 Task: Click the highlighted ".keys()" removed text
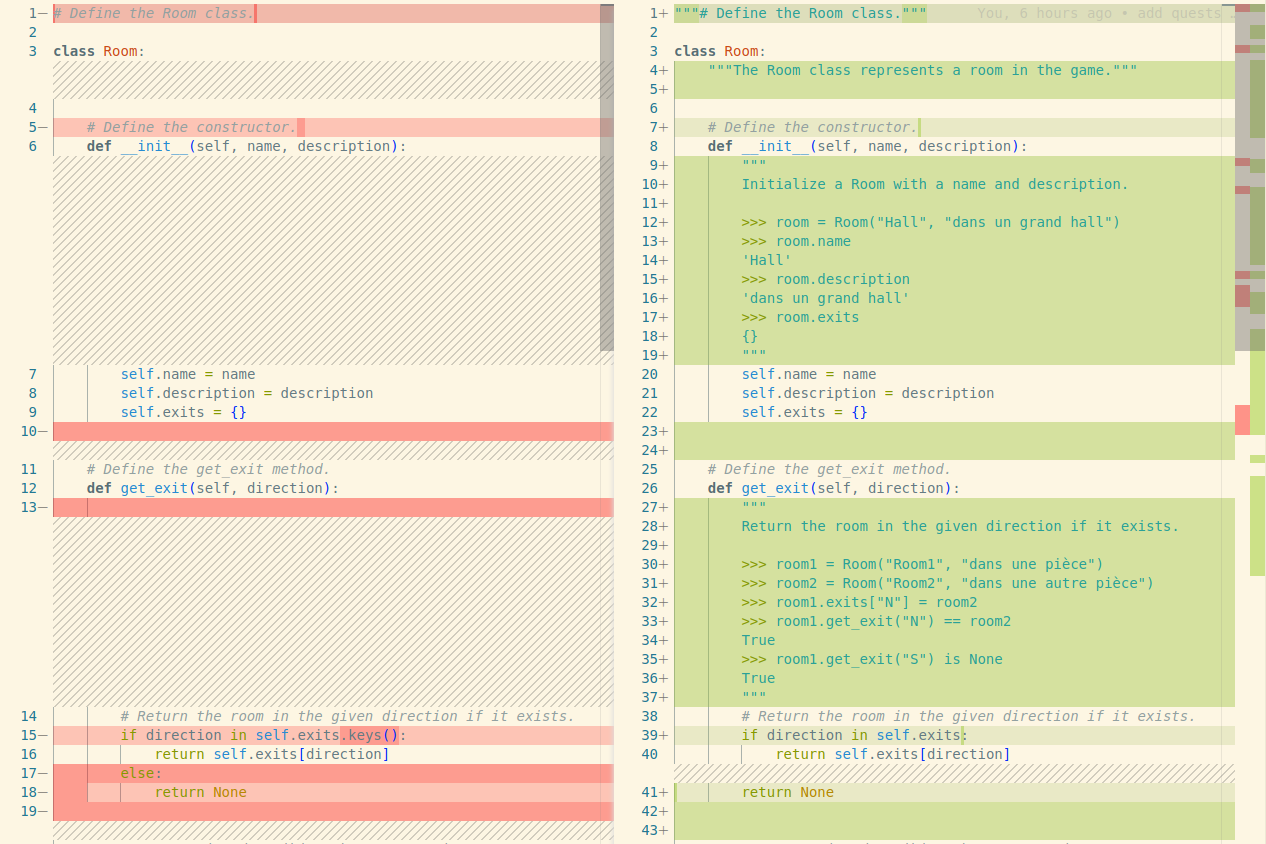click(x=369, y=735)
